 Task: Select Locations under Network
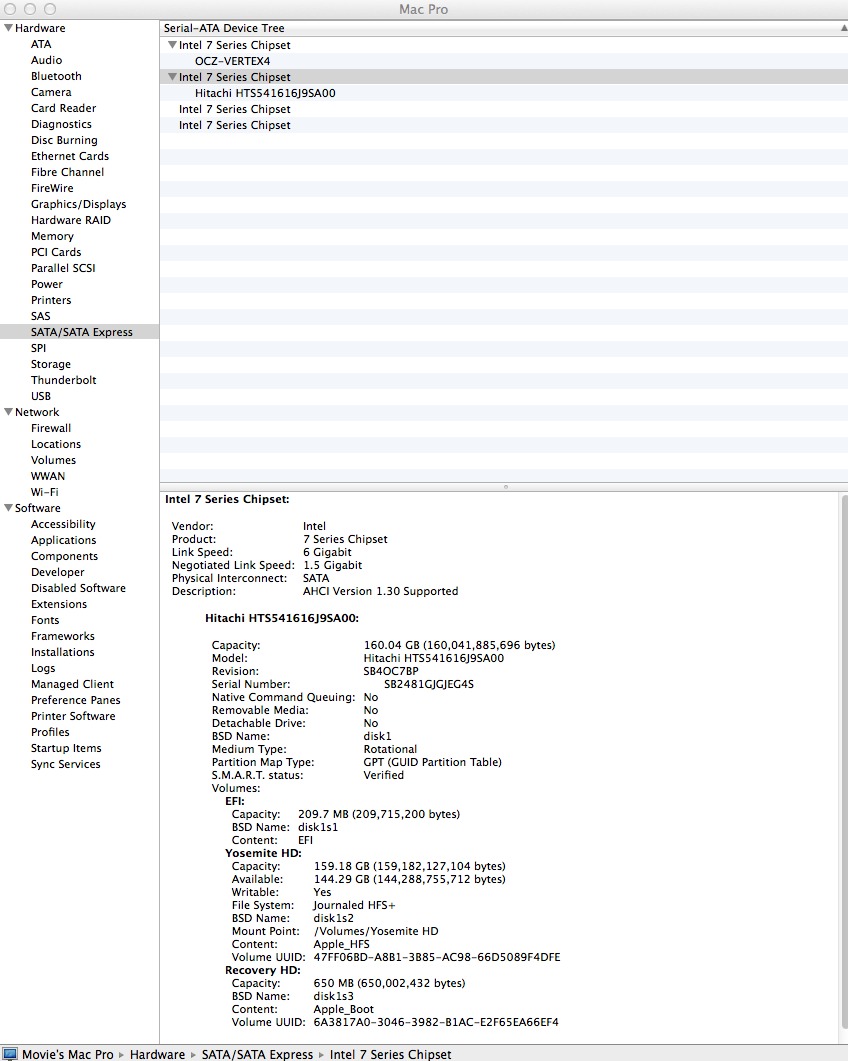pyautogui.click(x=55, y=445)
